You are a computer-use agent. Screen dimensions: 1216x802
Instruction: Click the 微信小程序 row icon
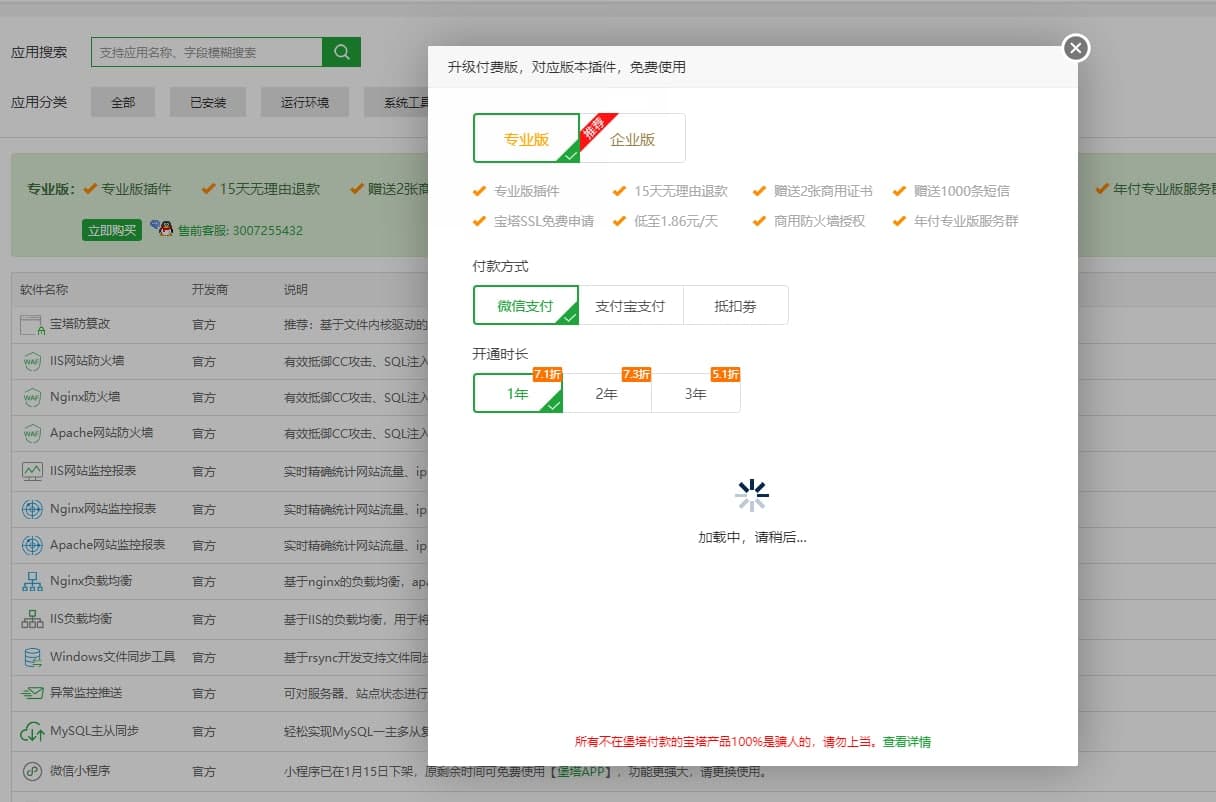click(32, 771)
